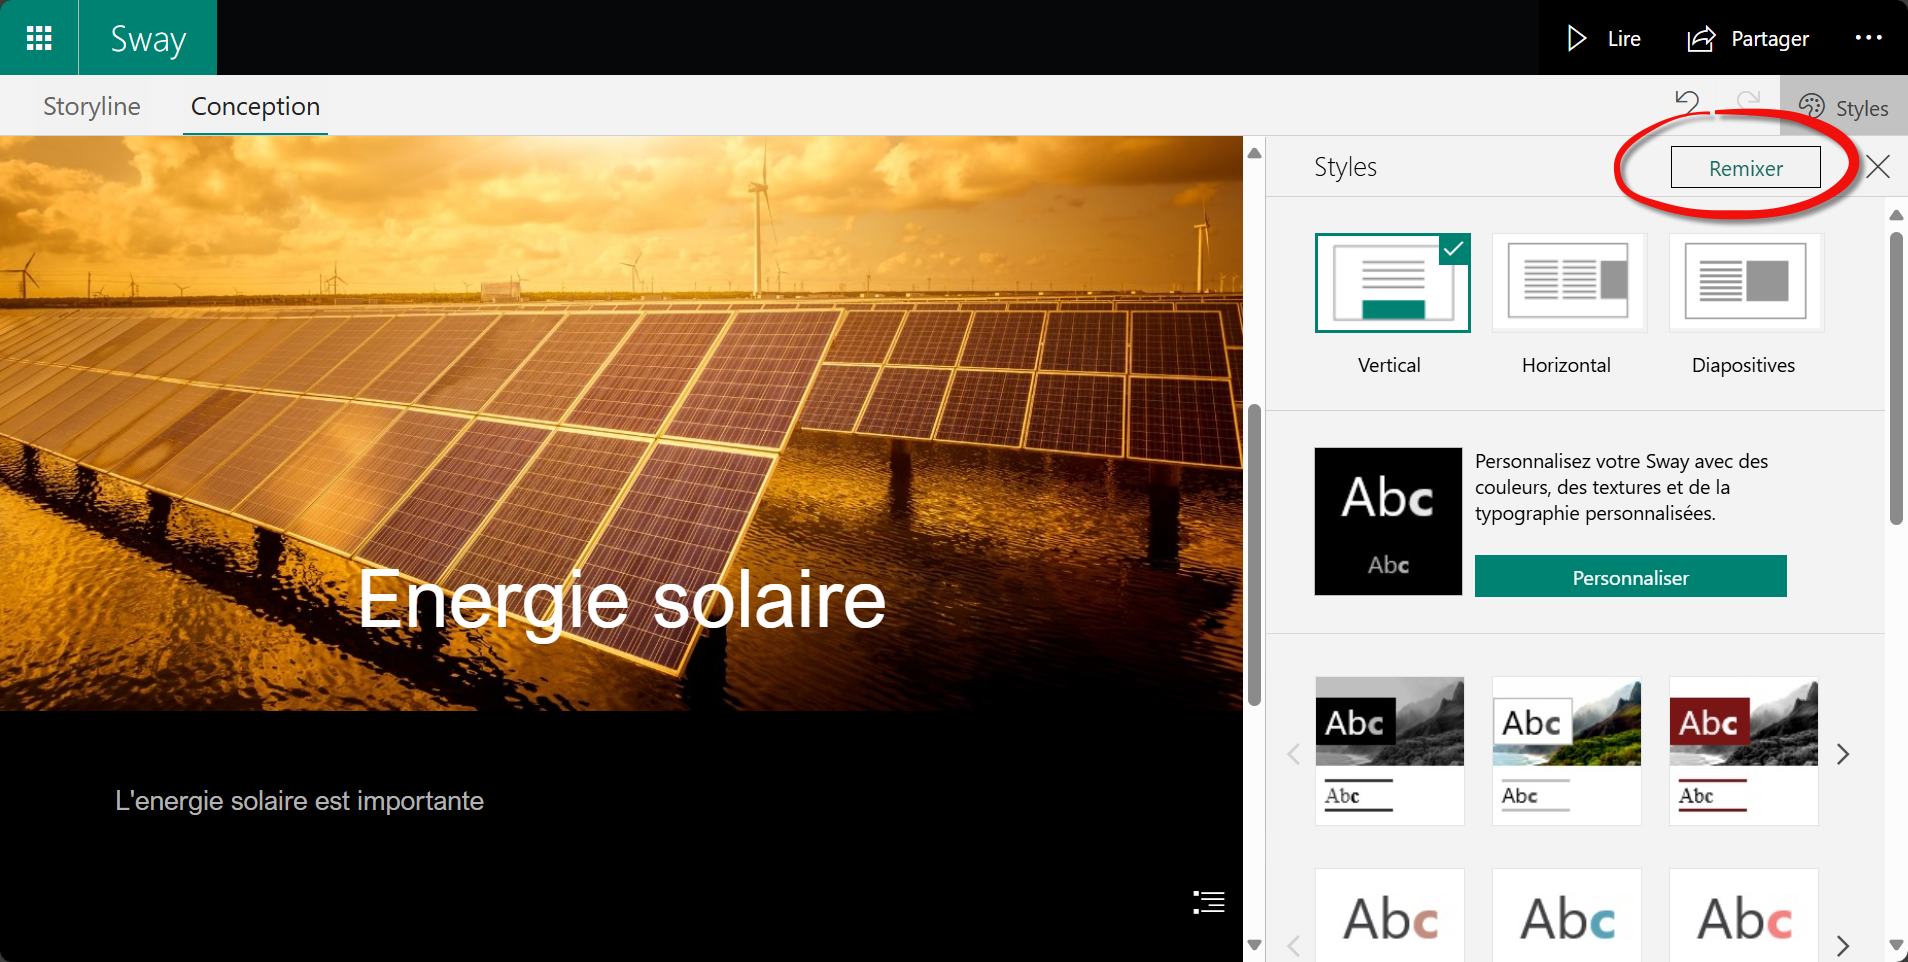This screenshot has height=962, width=1908.
Task: Open the more options ellipsis menu
Action: coord(1868,38)
